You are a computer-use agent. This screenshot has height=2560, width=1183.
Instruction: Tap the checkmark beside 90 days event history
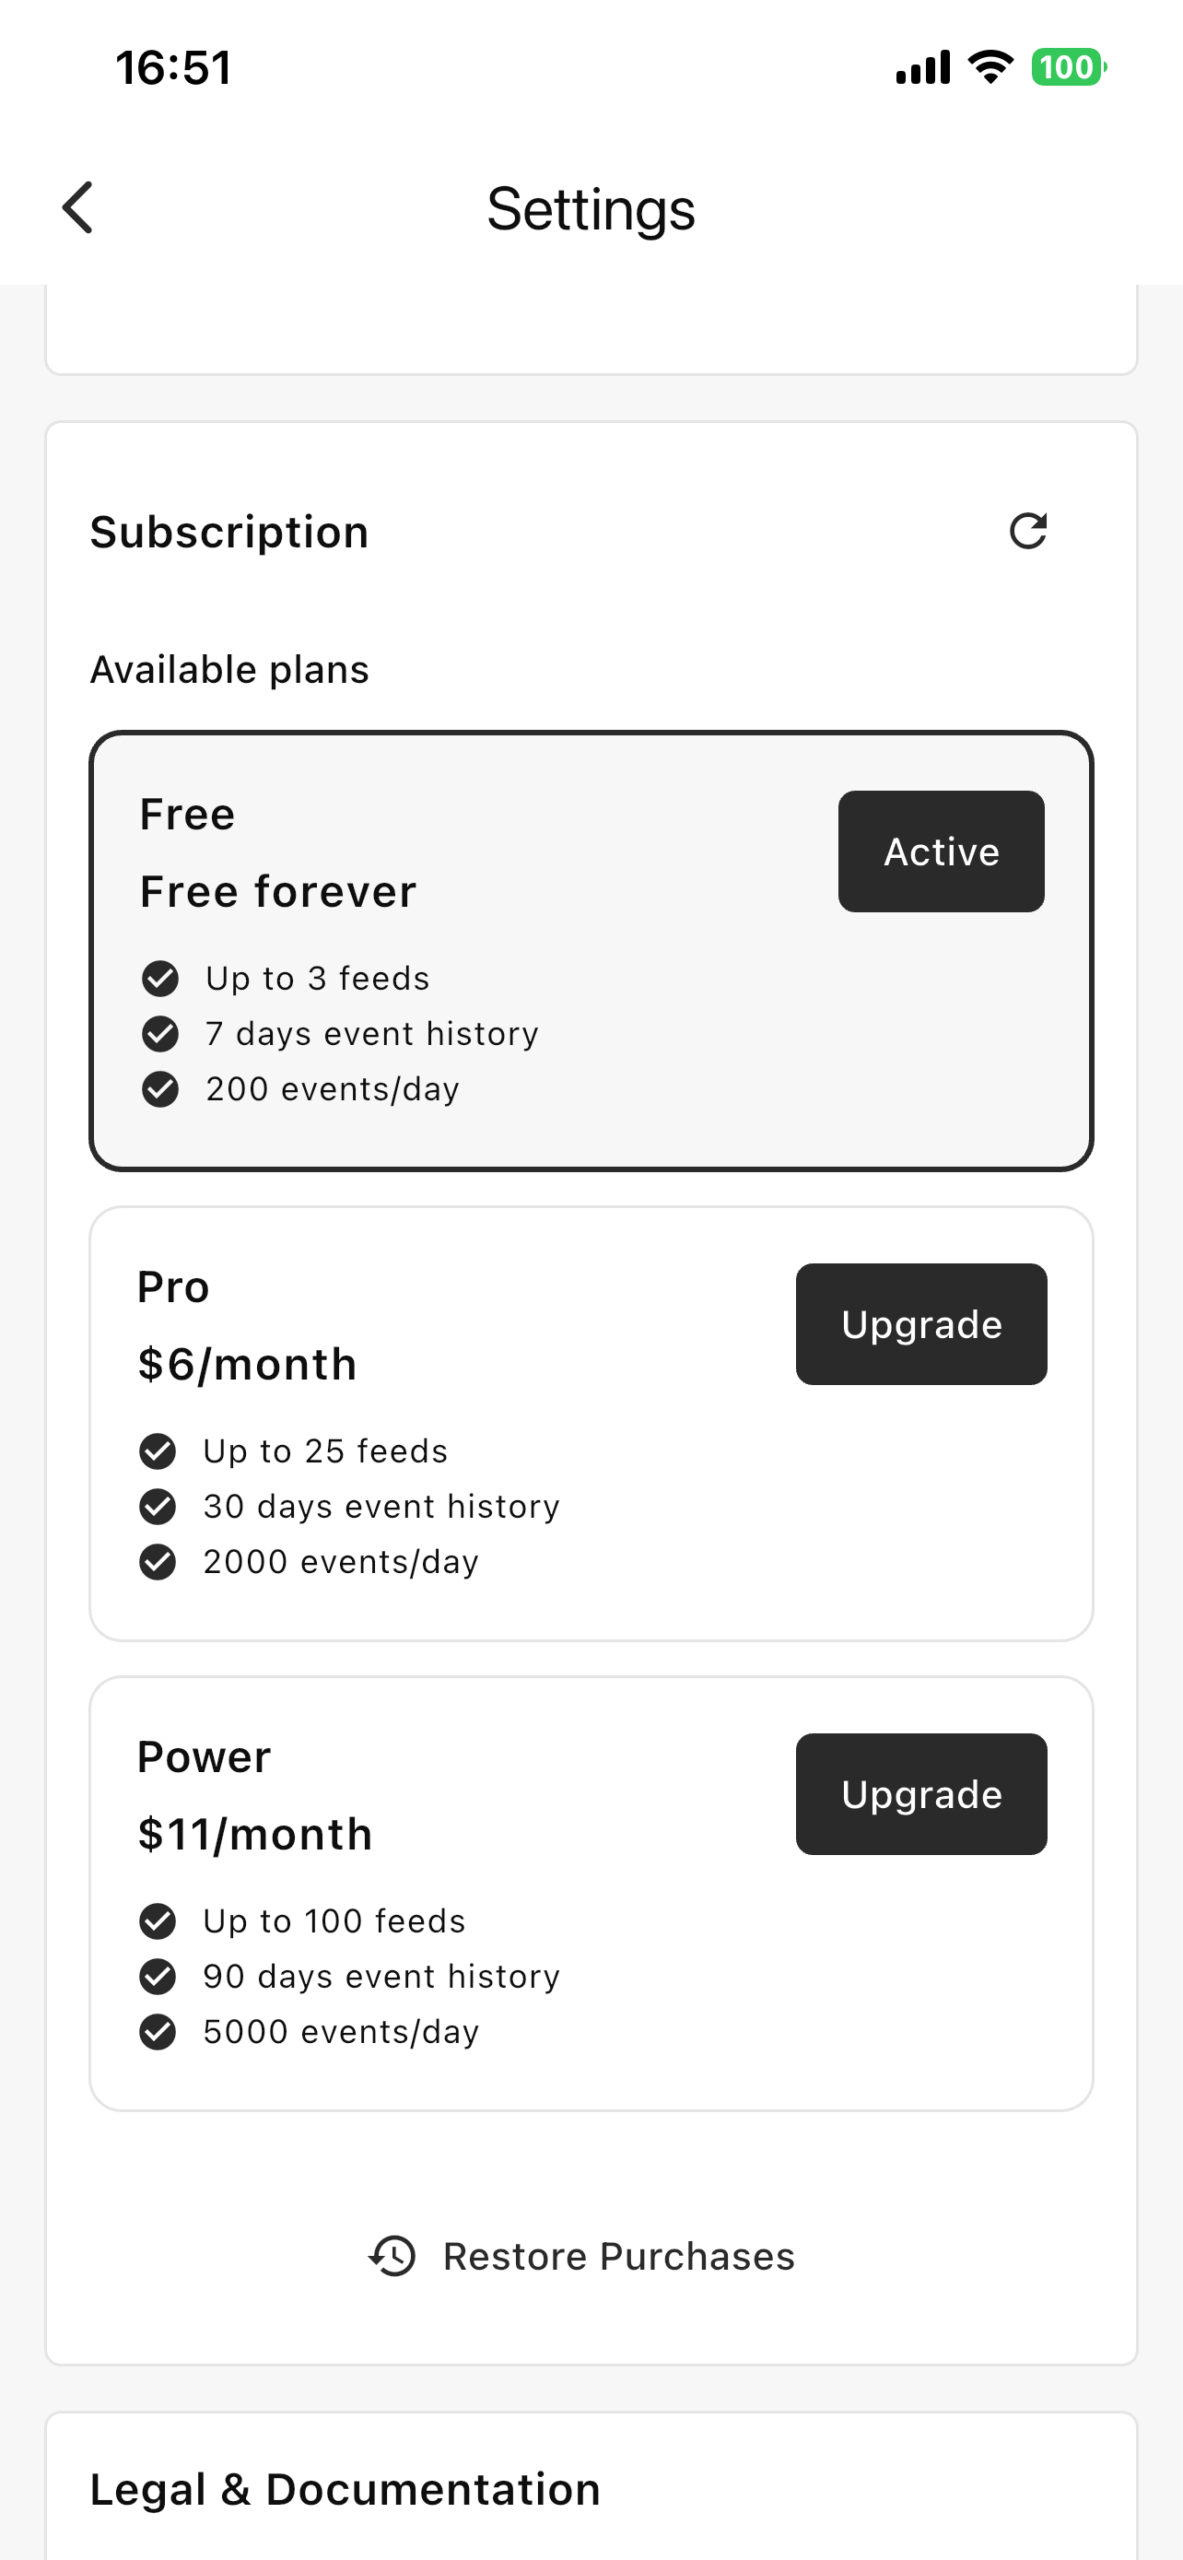(157, 1976)
